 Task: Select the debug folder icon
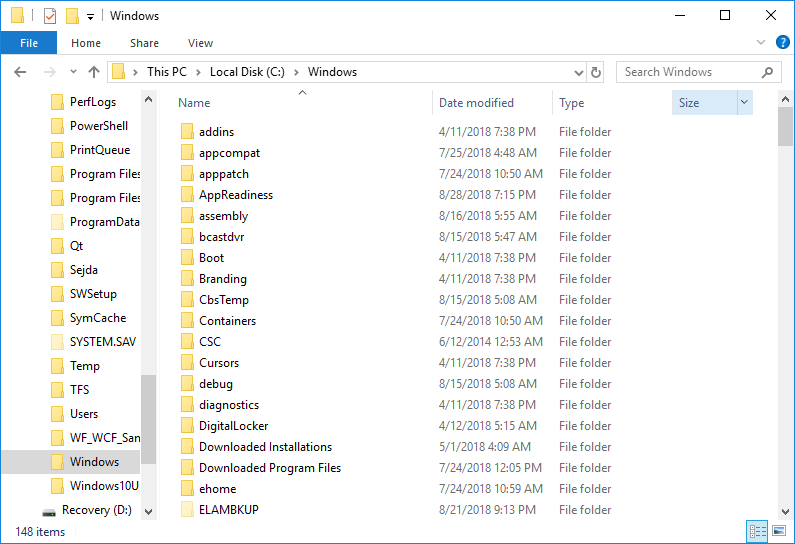pos(187,383)
